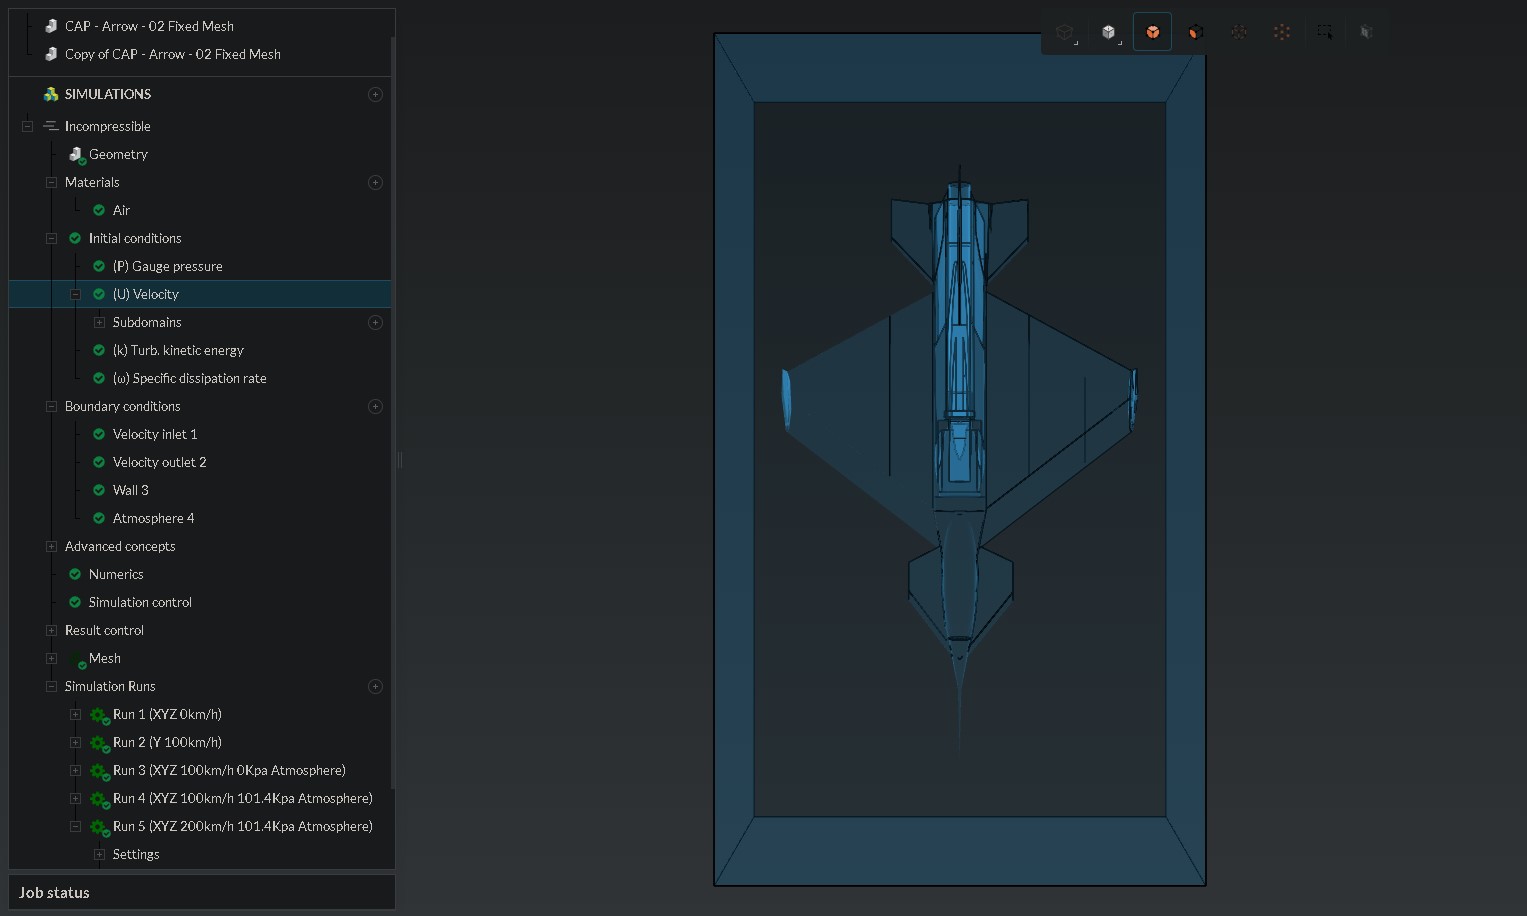Viewport: 1527px width, 916px height.
Task: Click the gear icon for Run 3
Action: coord(99,771)
